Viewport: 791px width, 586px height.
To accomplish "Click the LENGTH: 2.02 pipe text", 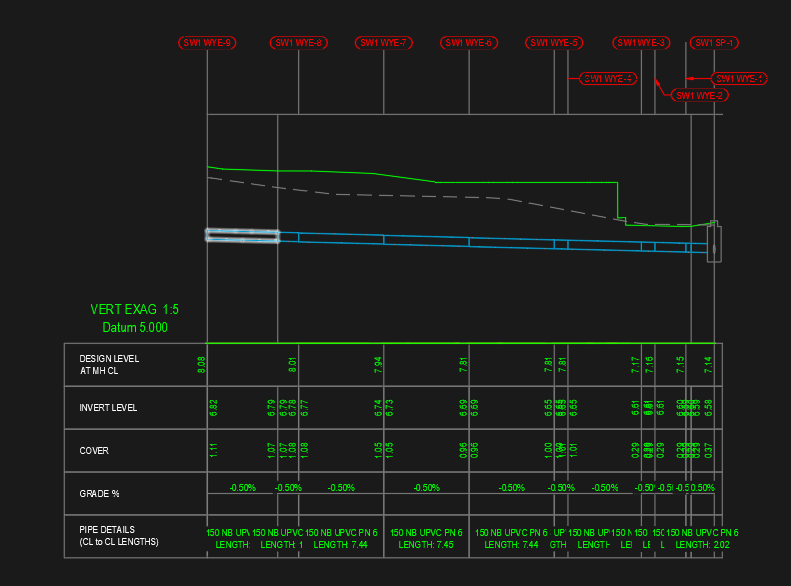I will [702, 545].
